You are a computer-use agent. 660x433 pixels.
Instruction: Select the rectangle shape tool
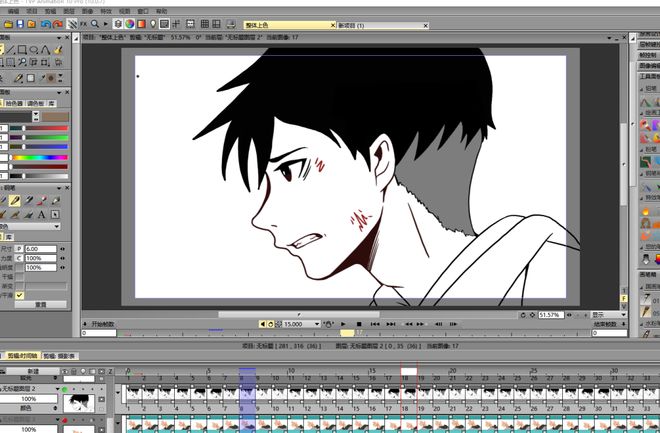click(22, 50)
